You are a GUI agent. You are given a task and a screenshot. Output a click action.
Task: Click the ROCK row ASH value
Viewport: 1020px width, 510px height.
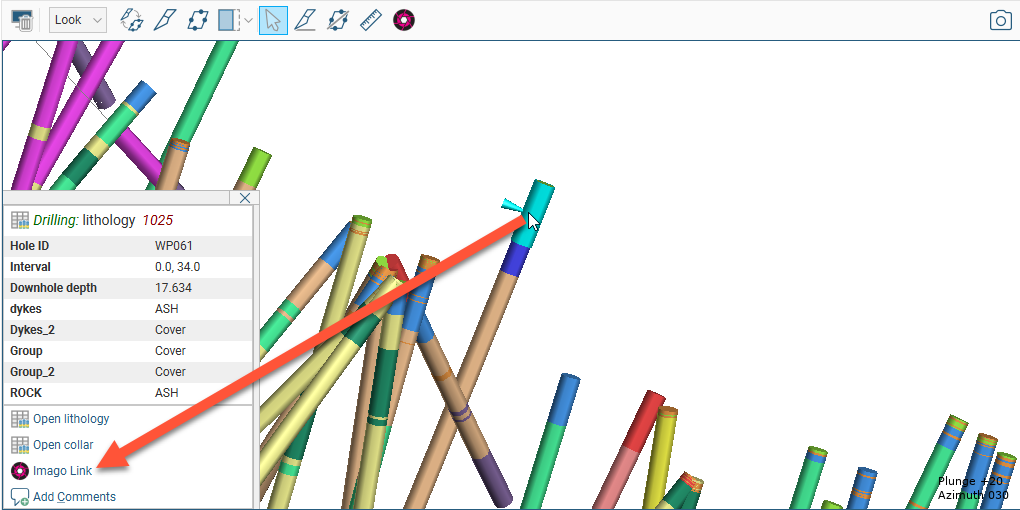(x=167, y=393)
